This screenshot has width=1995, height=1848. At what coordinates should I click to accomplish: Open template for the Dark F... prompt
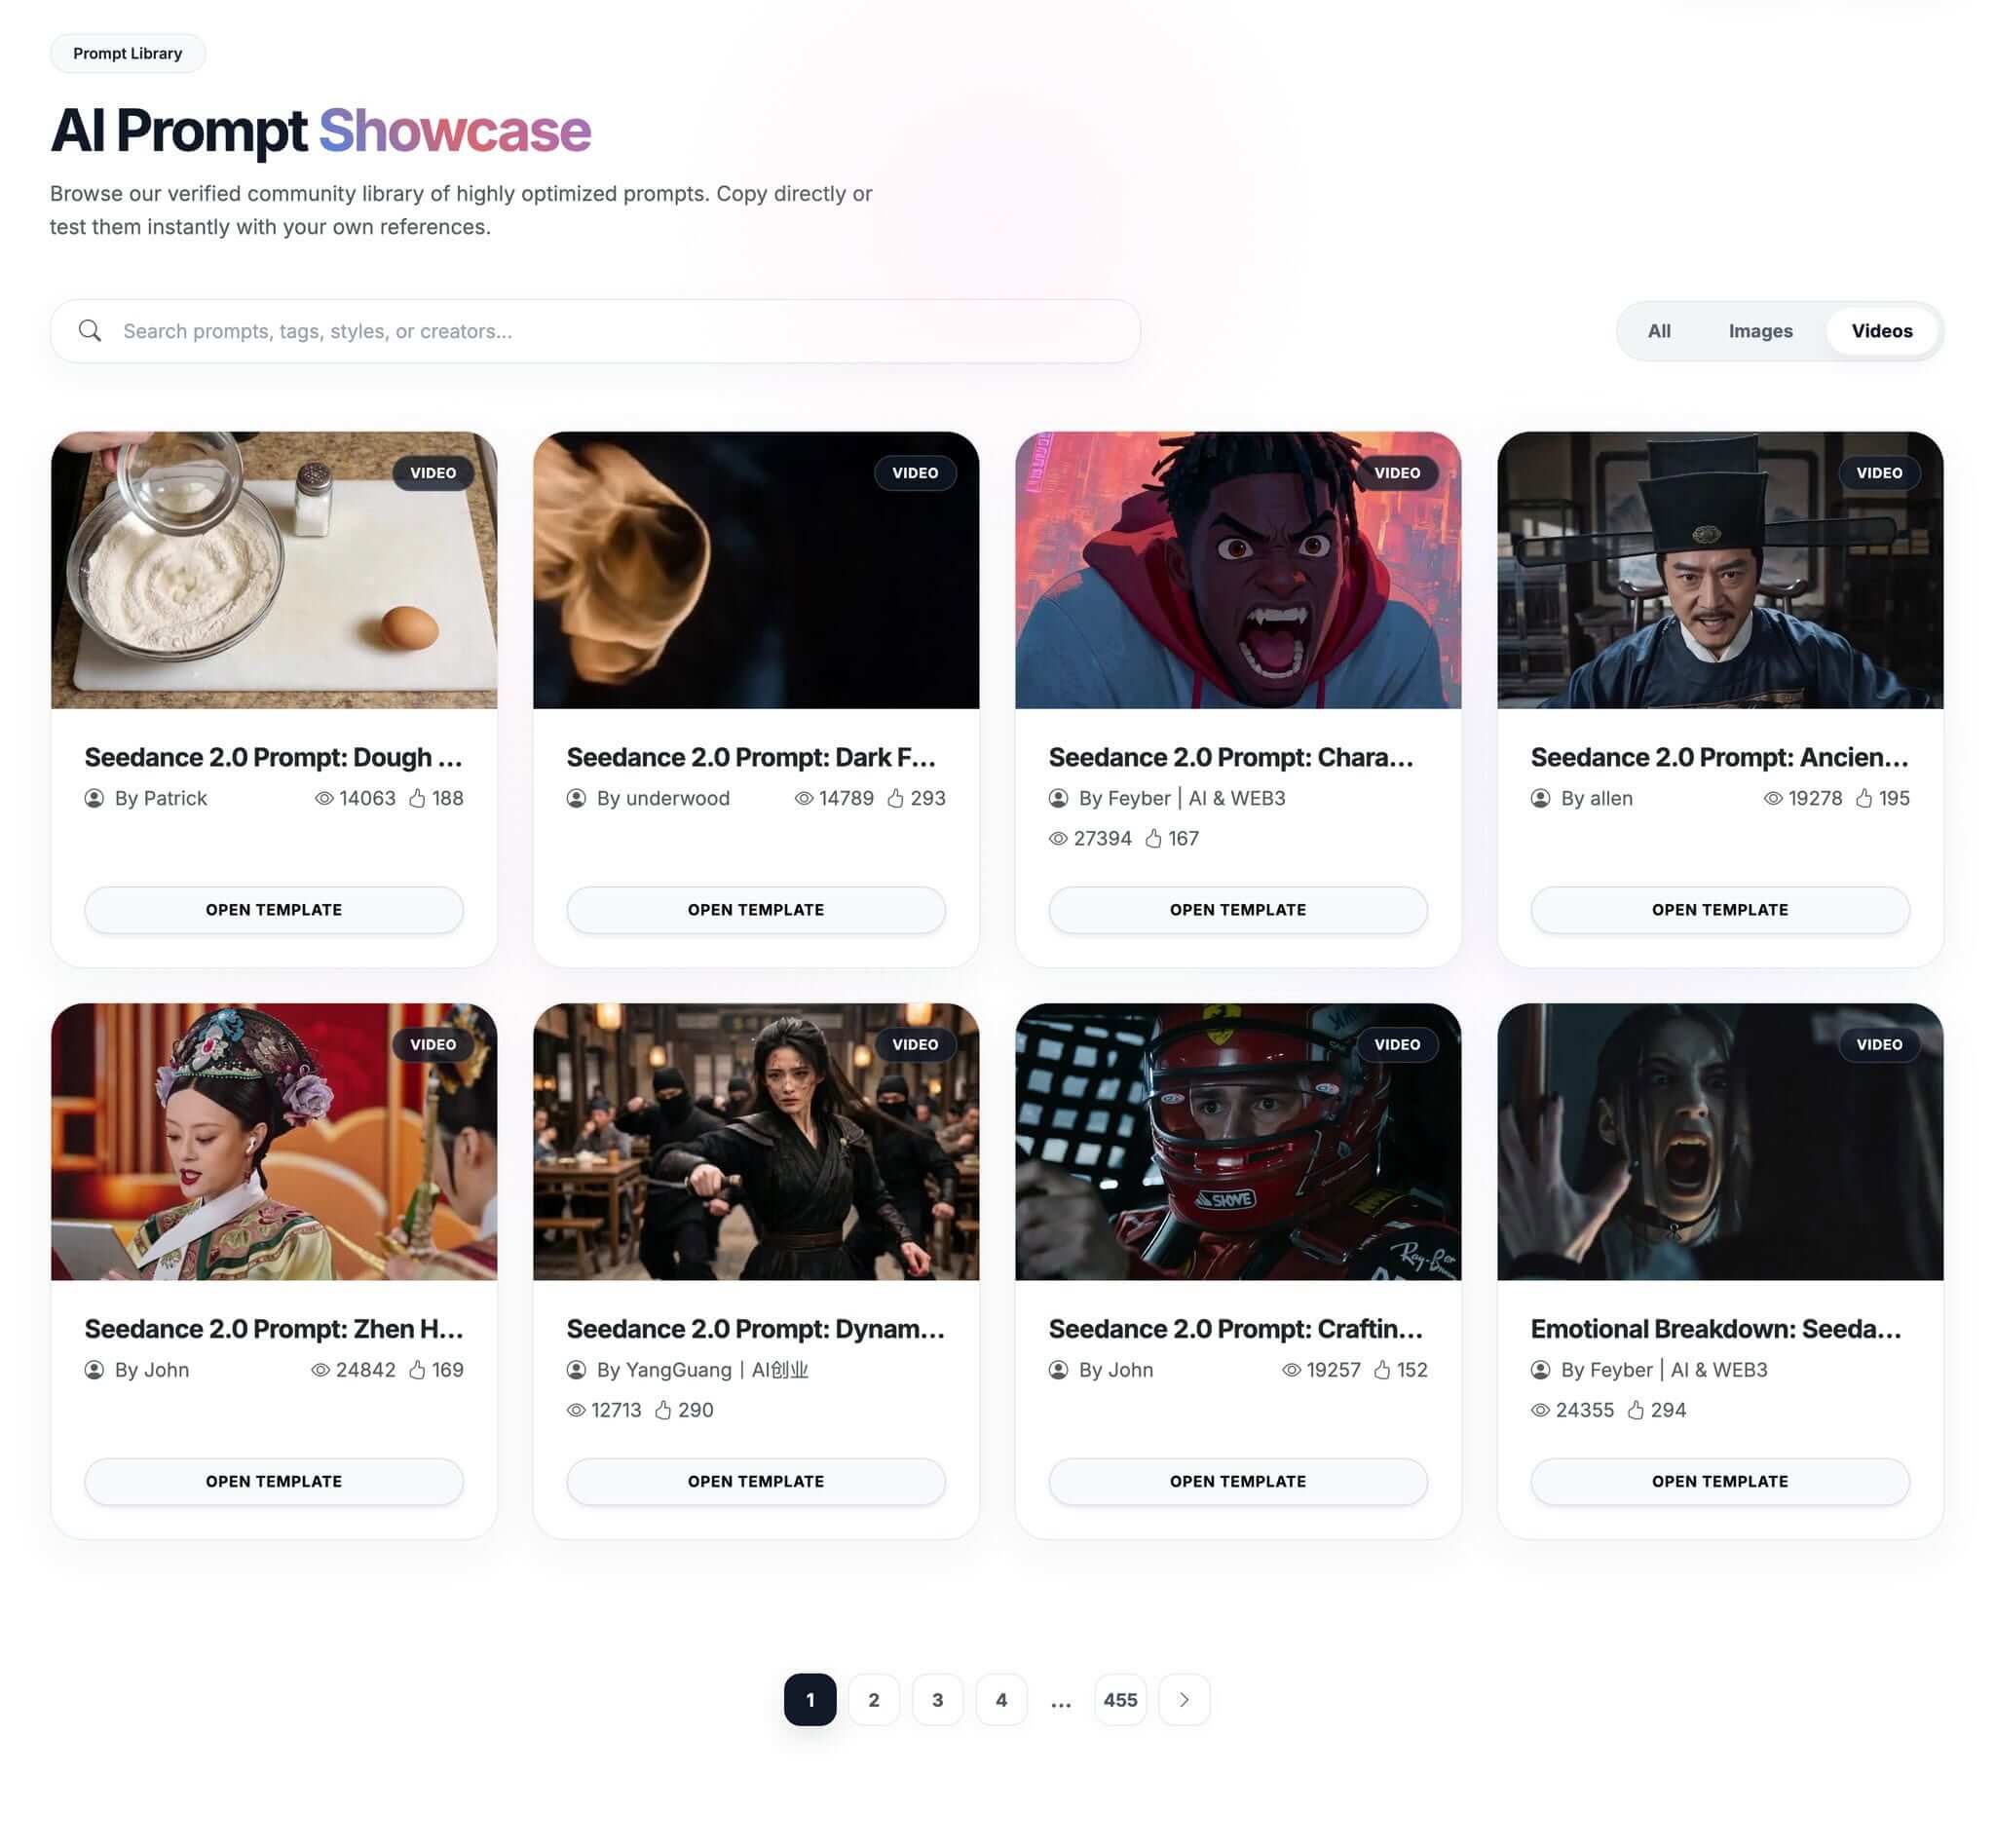pyautogui.click(x=756, y=910)
